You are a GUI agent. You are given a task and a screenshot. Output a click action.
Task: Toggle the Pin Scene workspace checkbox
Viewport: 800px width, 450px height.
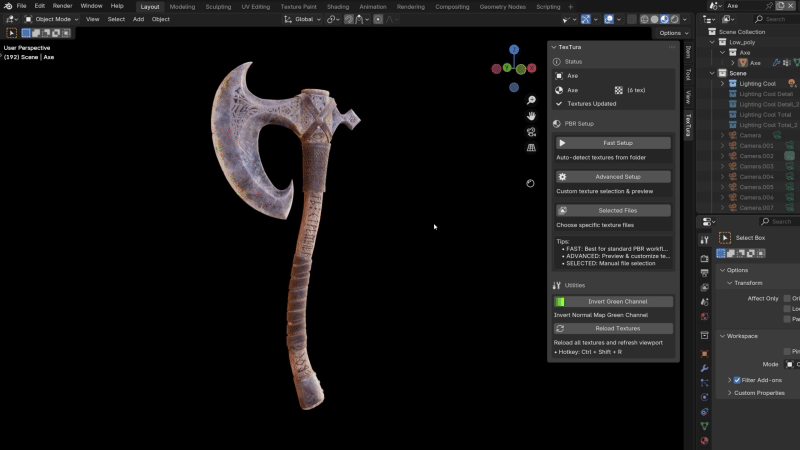(x=787, y=352)
